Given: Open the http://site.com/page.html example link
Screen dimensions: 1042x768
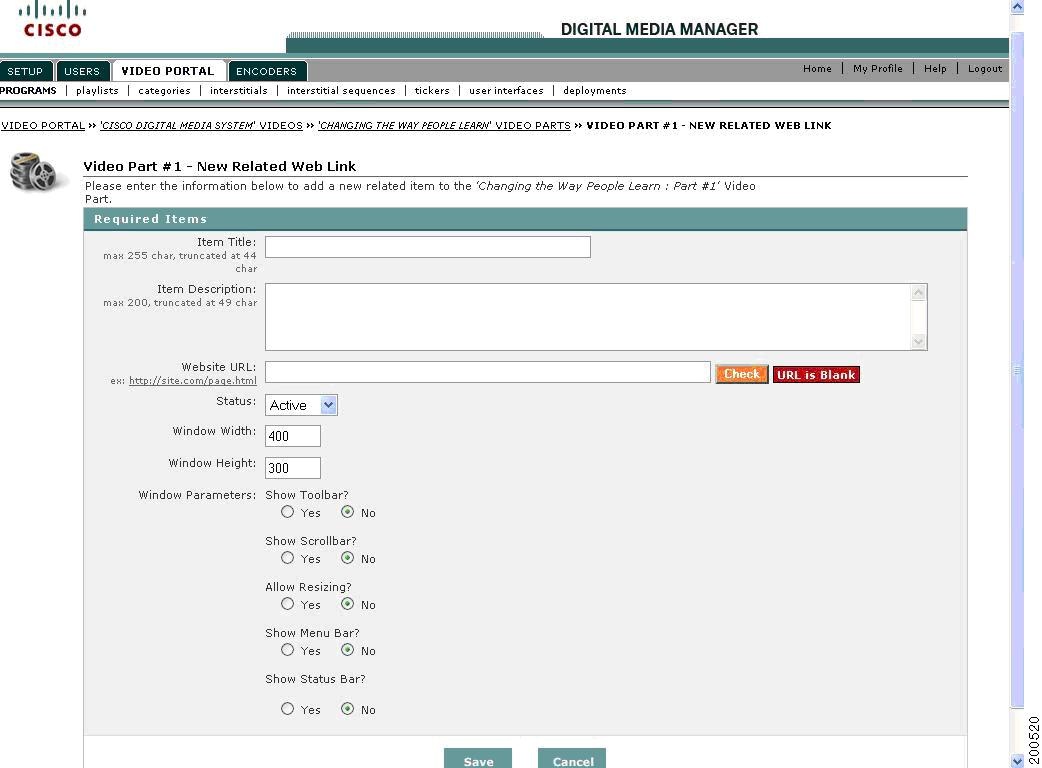Looking at the screenshot, I should click(193, 380).
